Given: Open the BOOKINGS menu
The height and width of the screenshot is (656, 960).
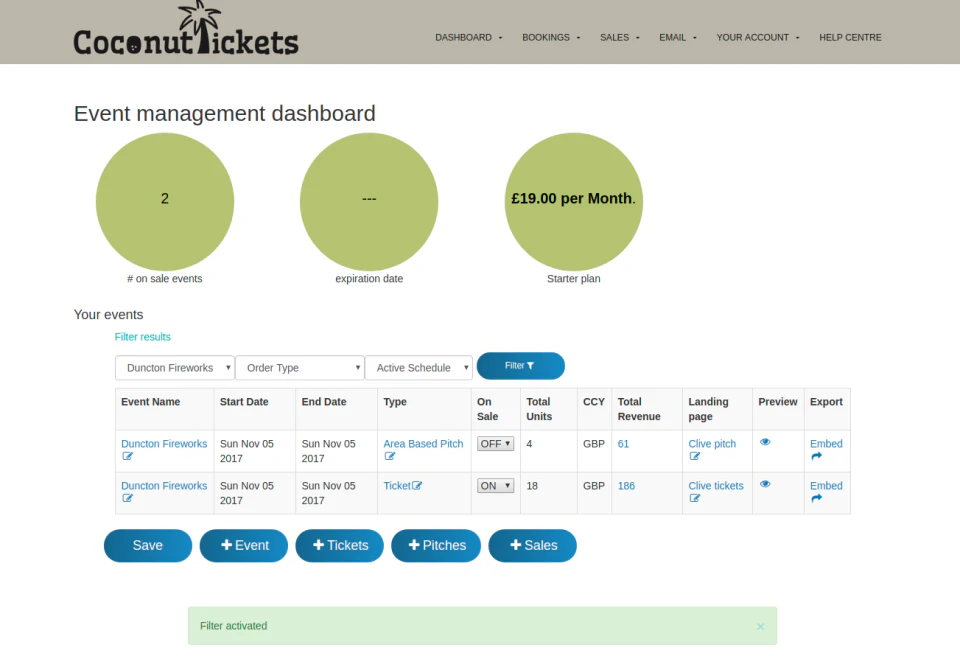Looking at the screenshot, I should [550, 37].
